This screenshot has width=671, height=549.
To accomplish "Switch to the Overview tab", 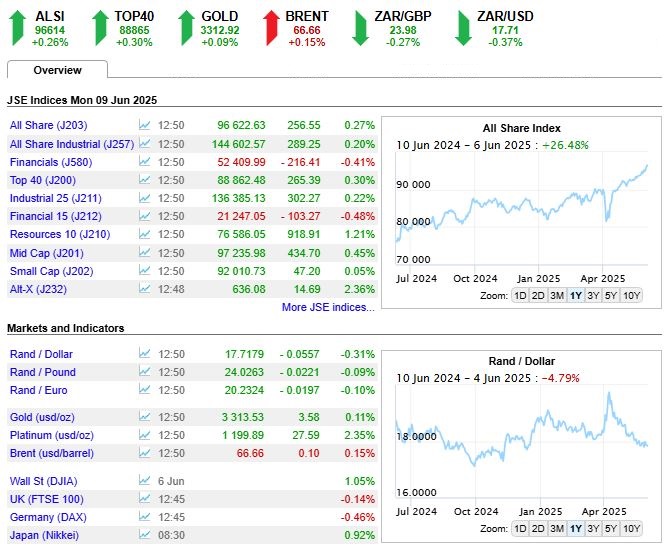I will click(57, 70).
